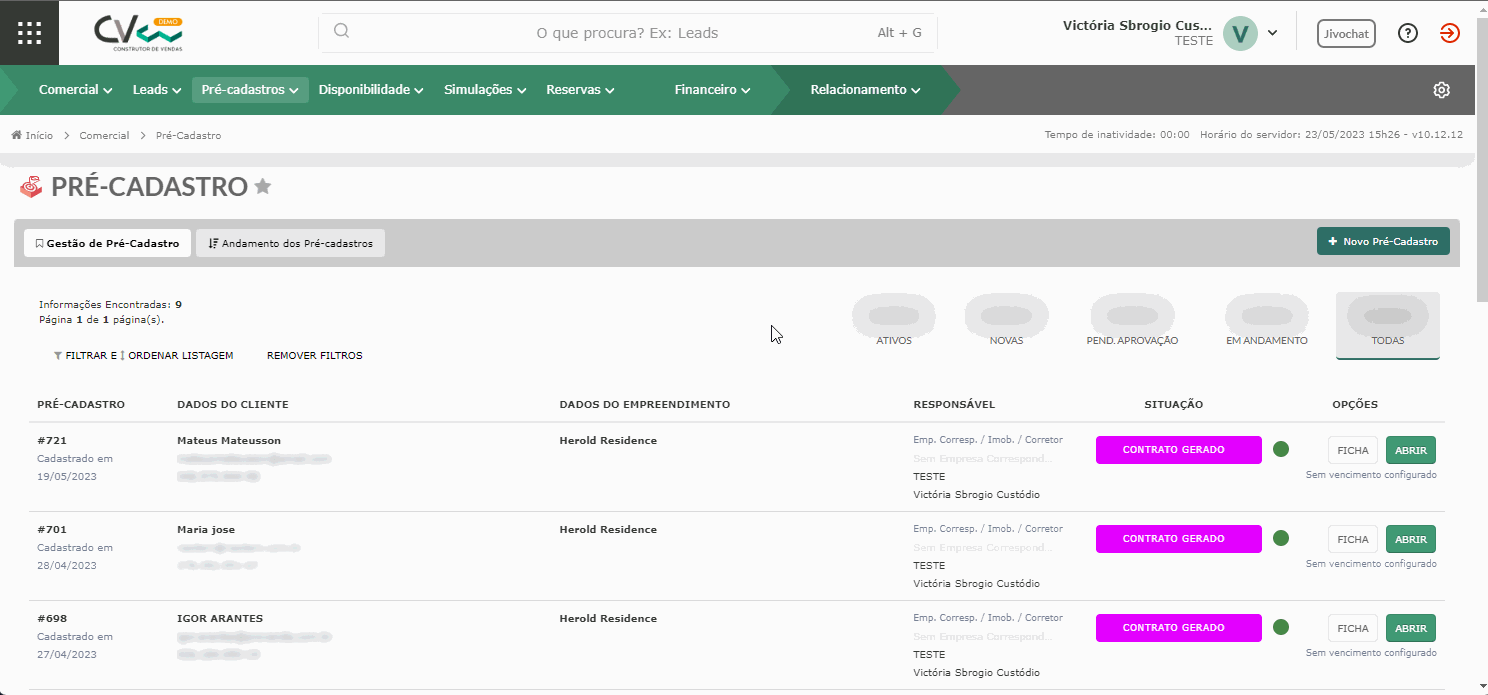The height and width of the screenshot is (695, 1488).
Task: Open the Disponibilidade menu dropdown
Action: pos(371,90)
